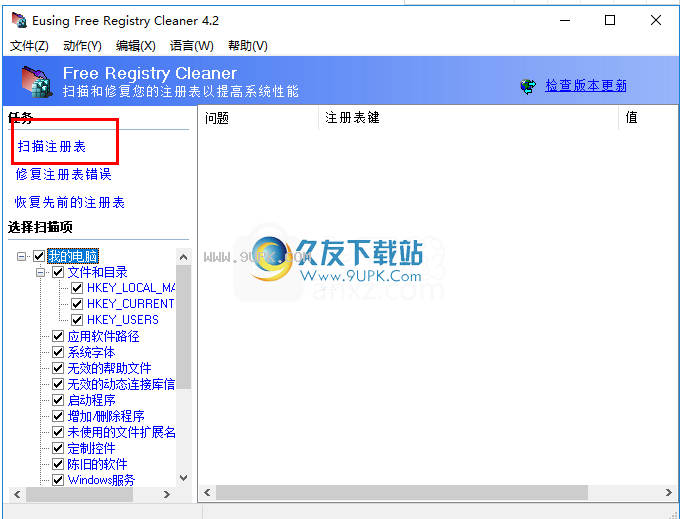Open the 文件(Z) menu

(x=29, y=46)
